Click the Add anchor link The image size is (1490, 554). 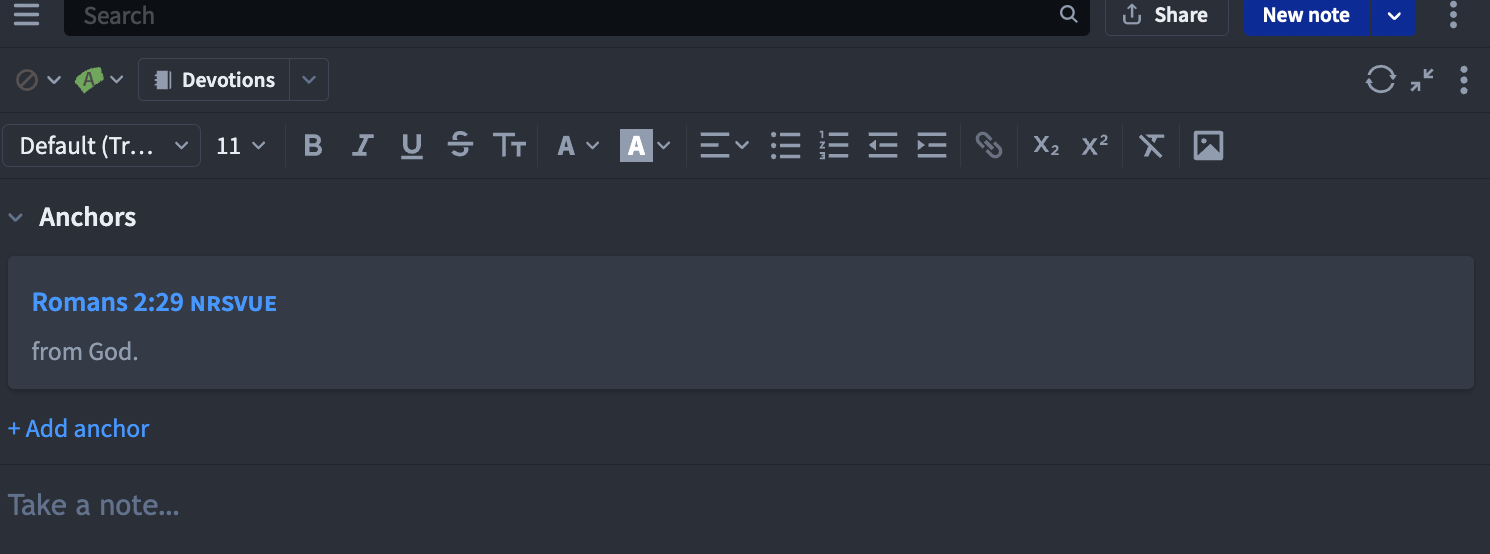(79, 429)
